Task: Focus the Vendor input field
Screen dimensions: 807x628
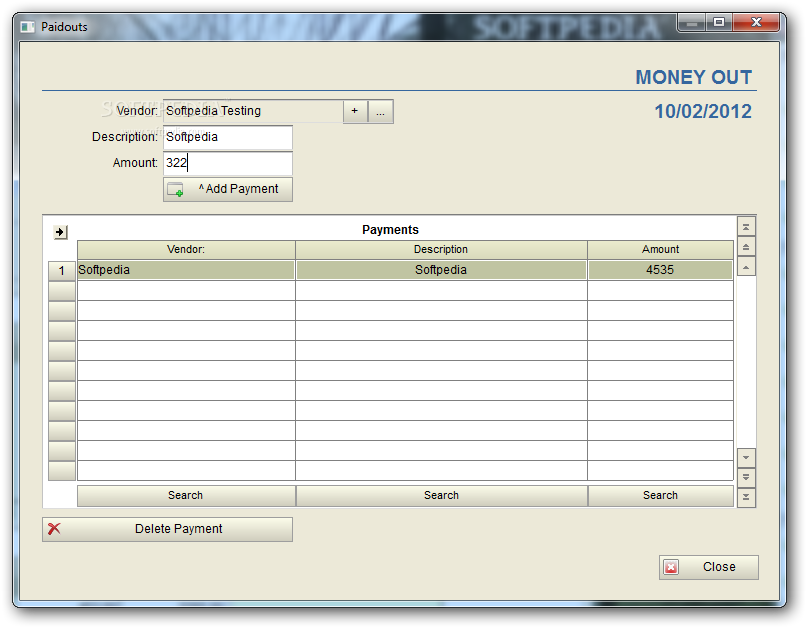Action: click(253, 111)
